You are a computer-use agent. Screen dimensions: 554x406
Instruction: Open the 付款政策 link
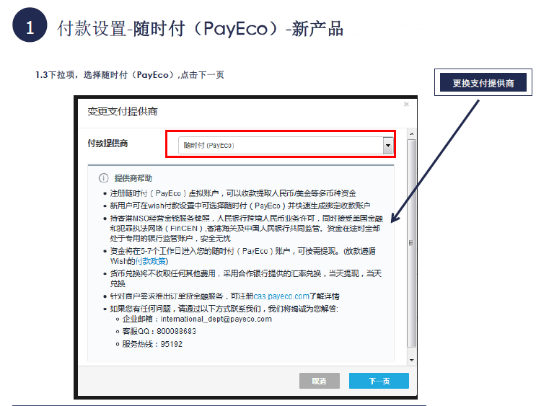[152, 261]
